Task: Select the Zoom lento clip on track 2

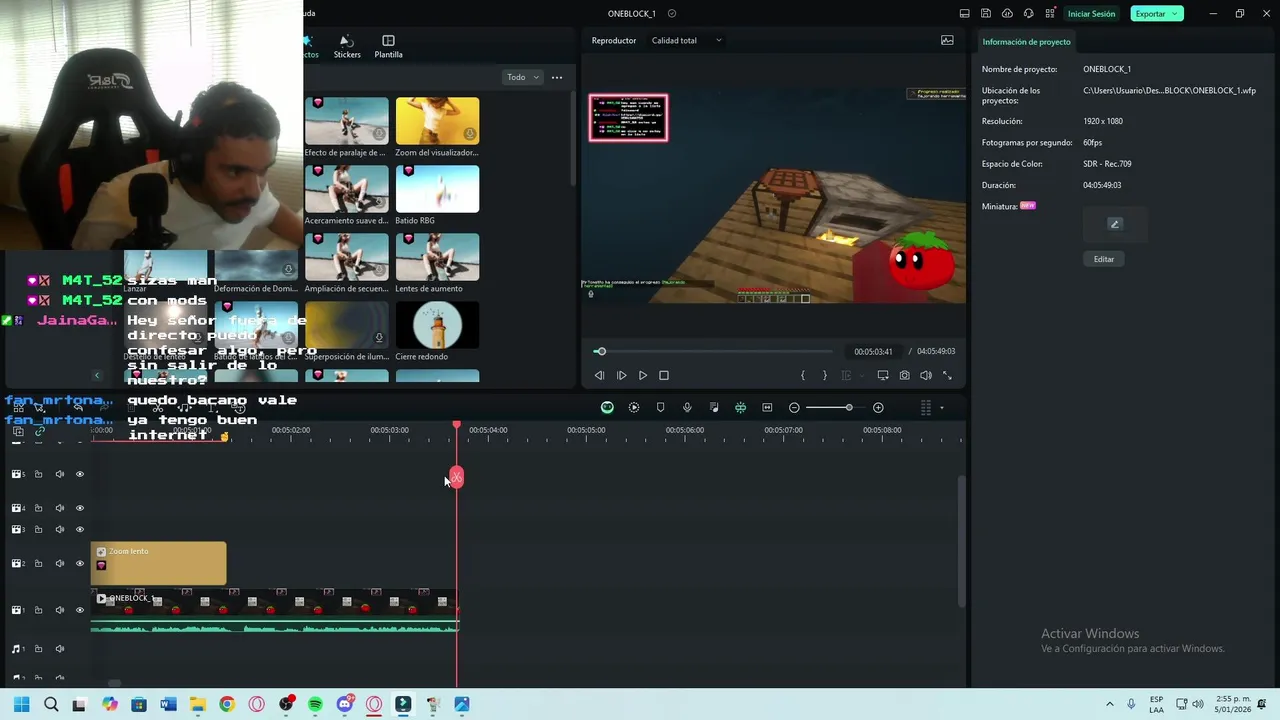Action: coord(159,563)
